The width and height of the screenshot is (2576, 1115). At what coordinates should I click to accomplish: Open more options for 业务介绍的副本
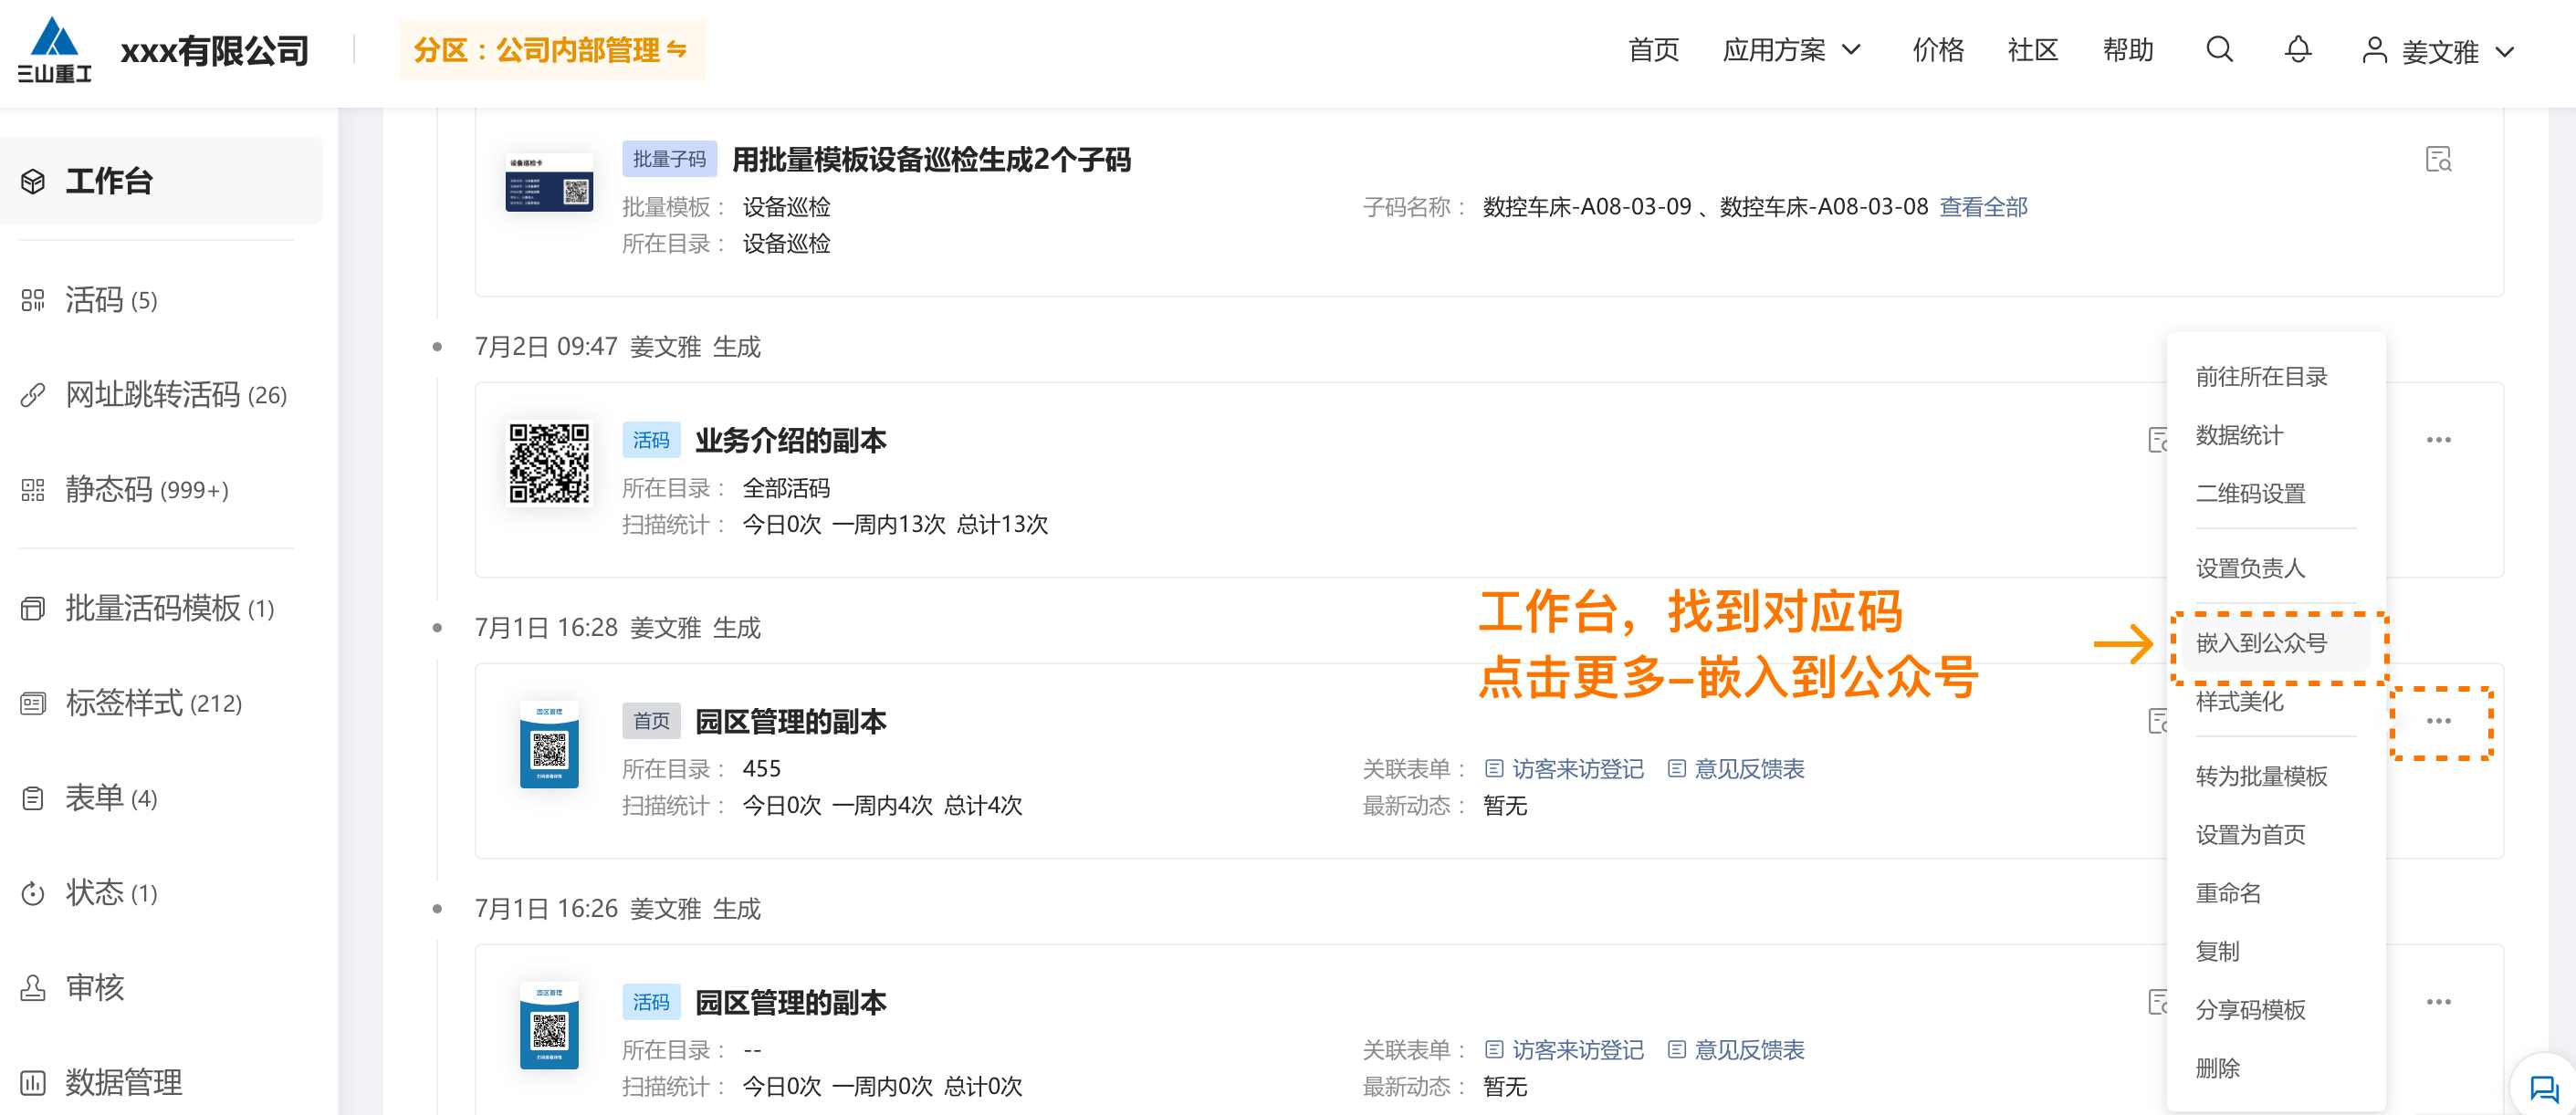point(2438,440)
